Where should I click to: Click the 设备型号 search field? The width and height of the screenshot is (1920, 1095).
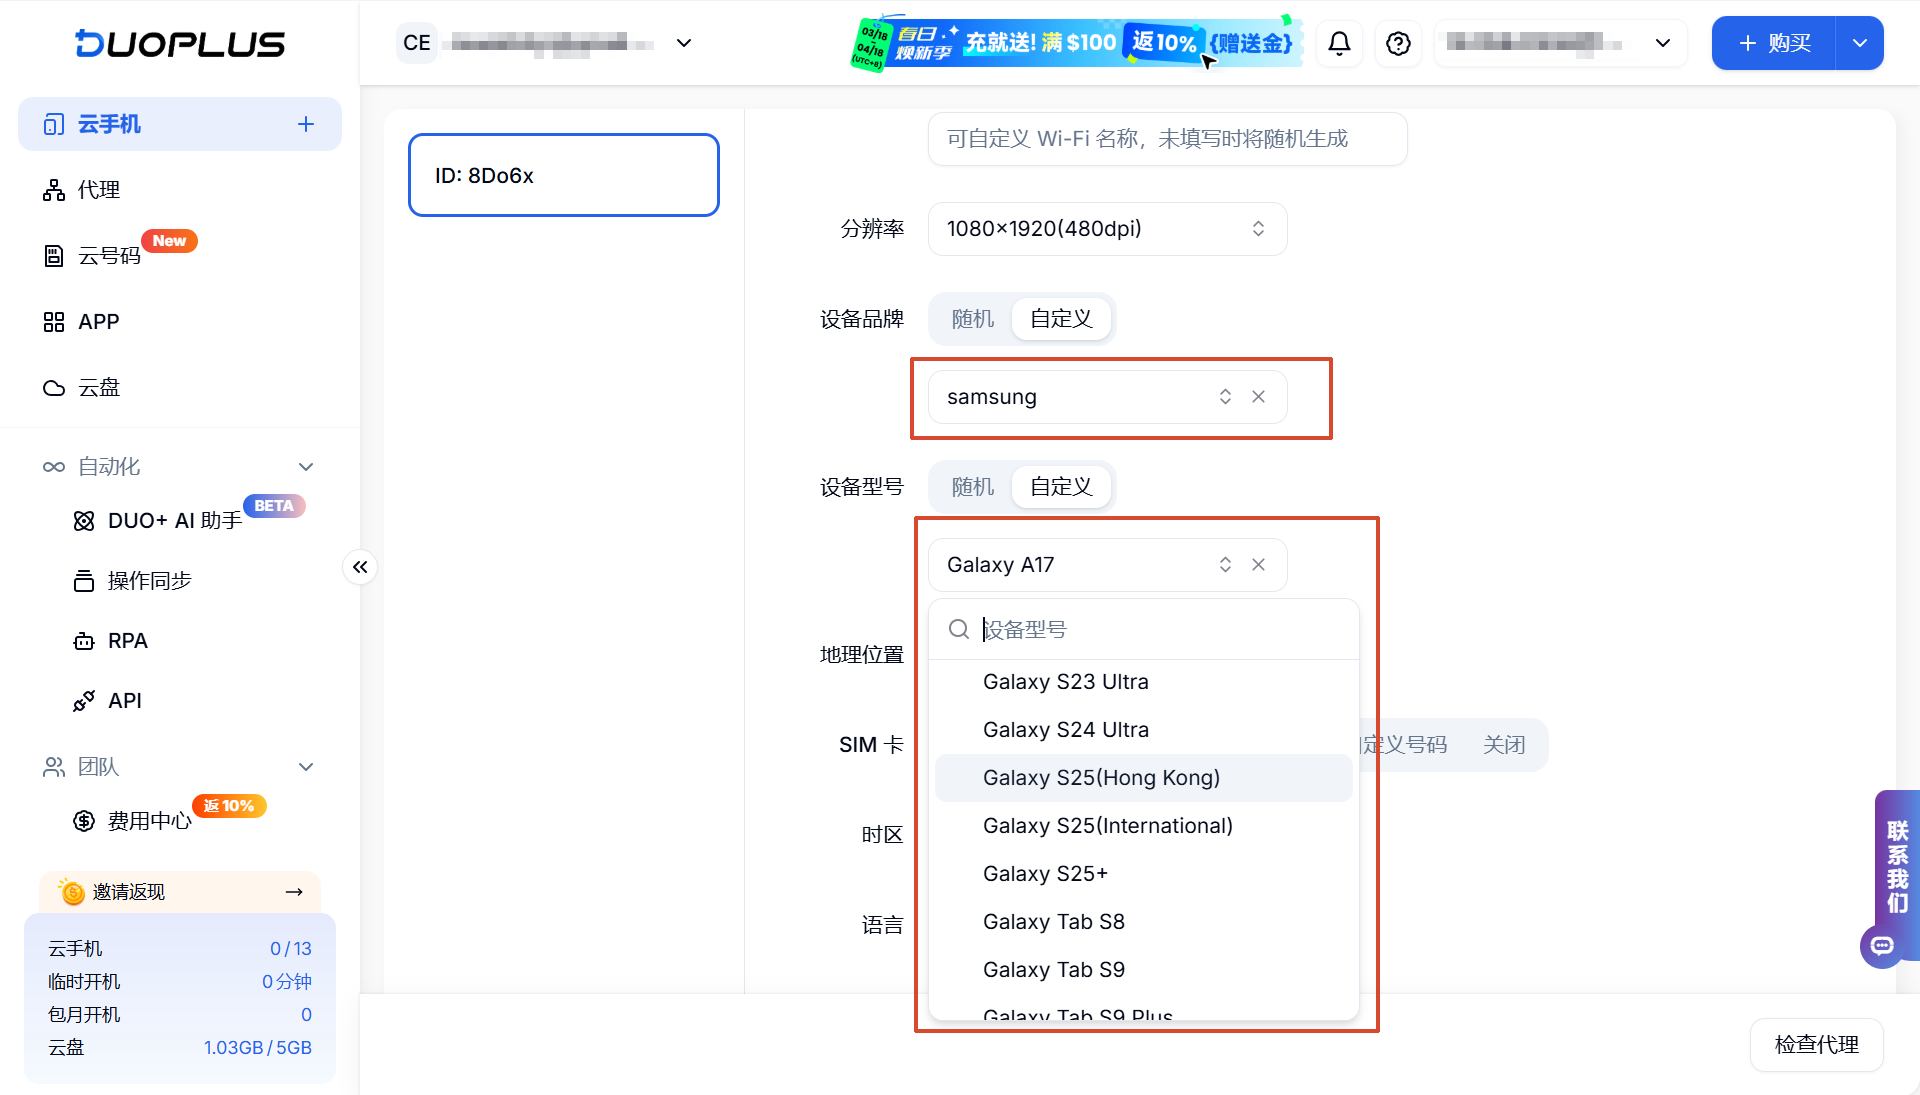(1144, 629)
